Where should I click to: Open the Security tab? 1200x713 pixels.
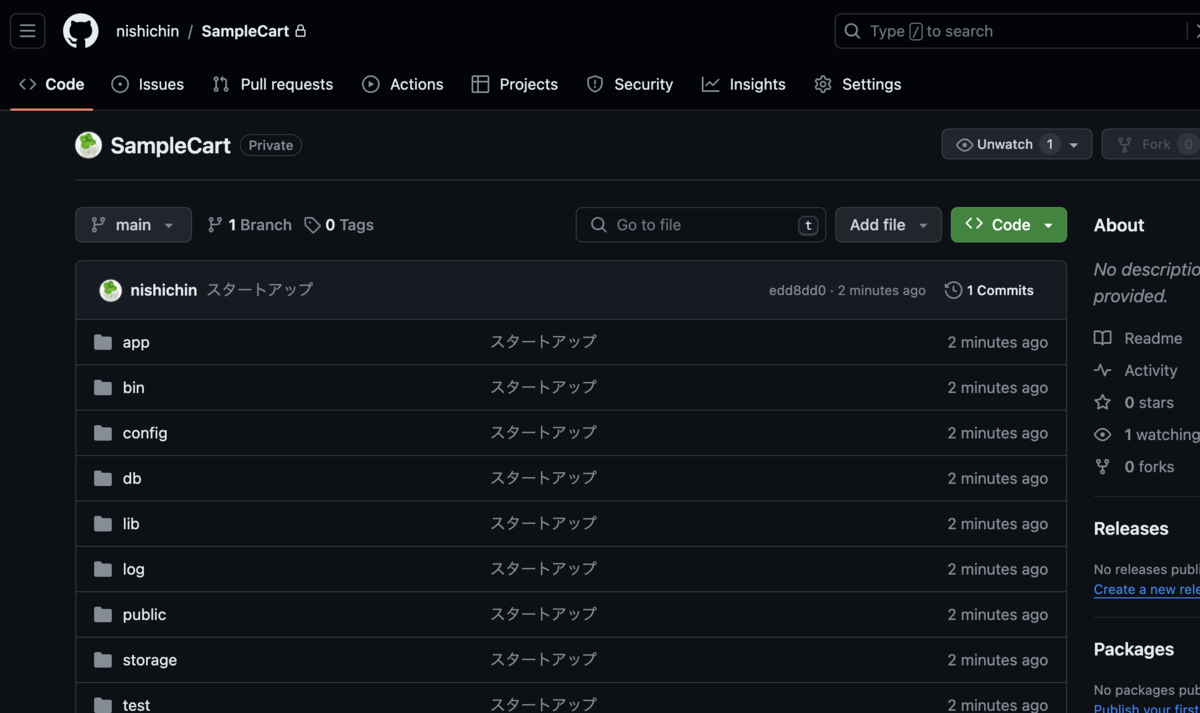pos(630,84)
